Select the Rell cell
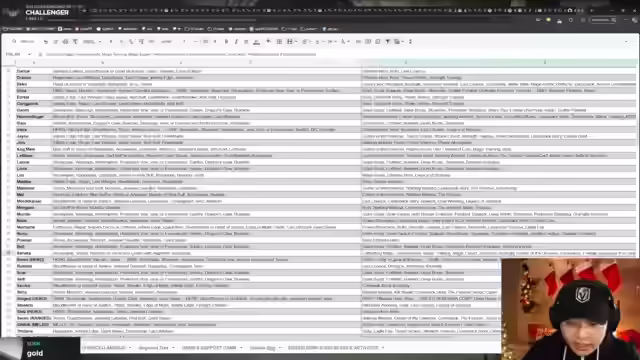This screenshot has width=640, height=360. pos(33,247)
